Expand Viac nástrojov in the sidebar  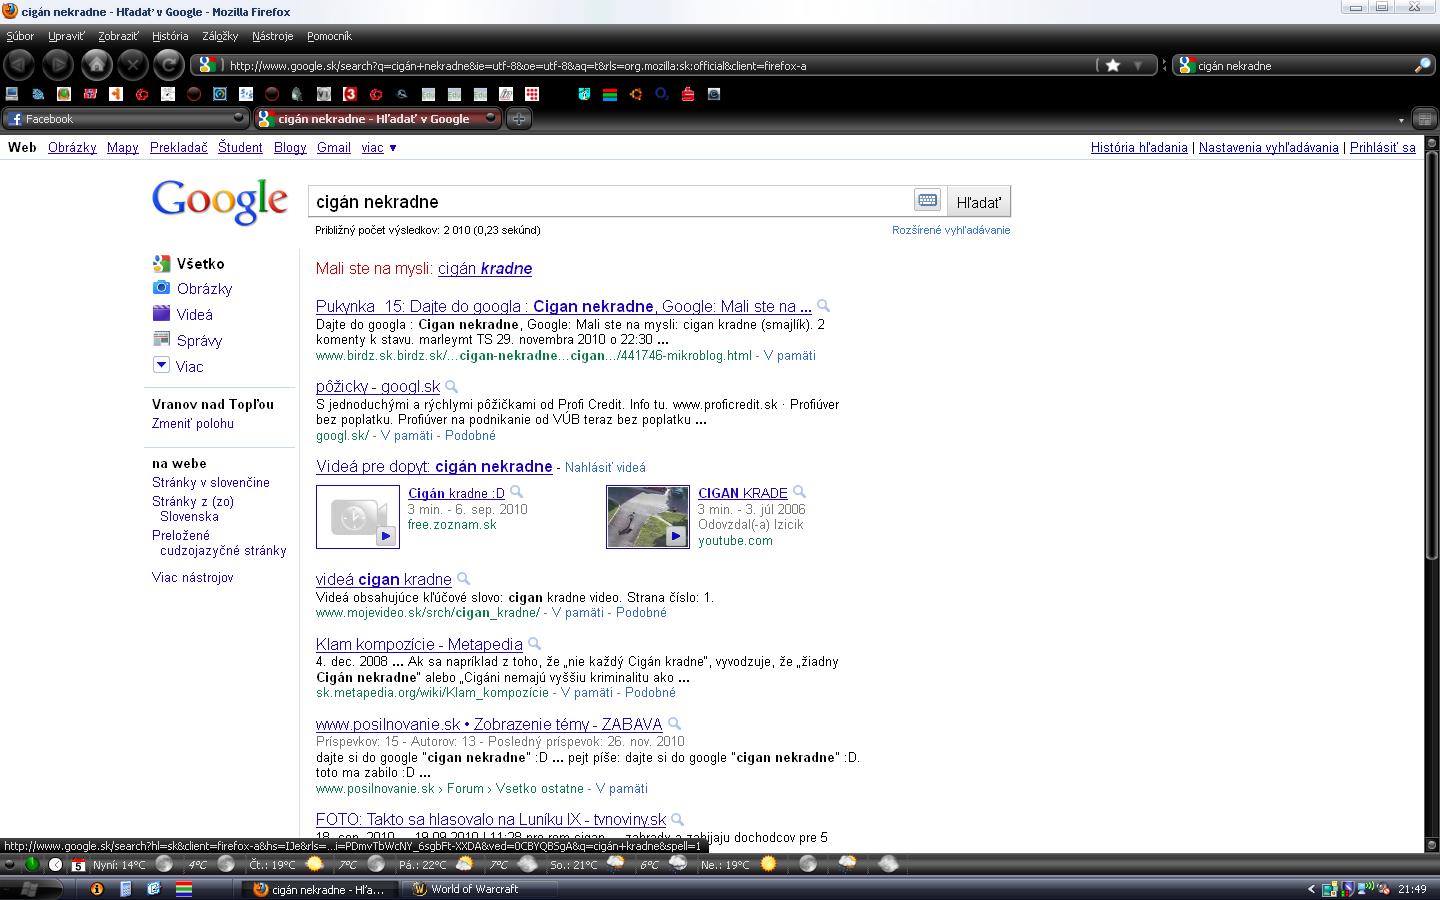tap(193, 577)
